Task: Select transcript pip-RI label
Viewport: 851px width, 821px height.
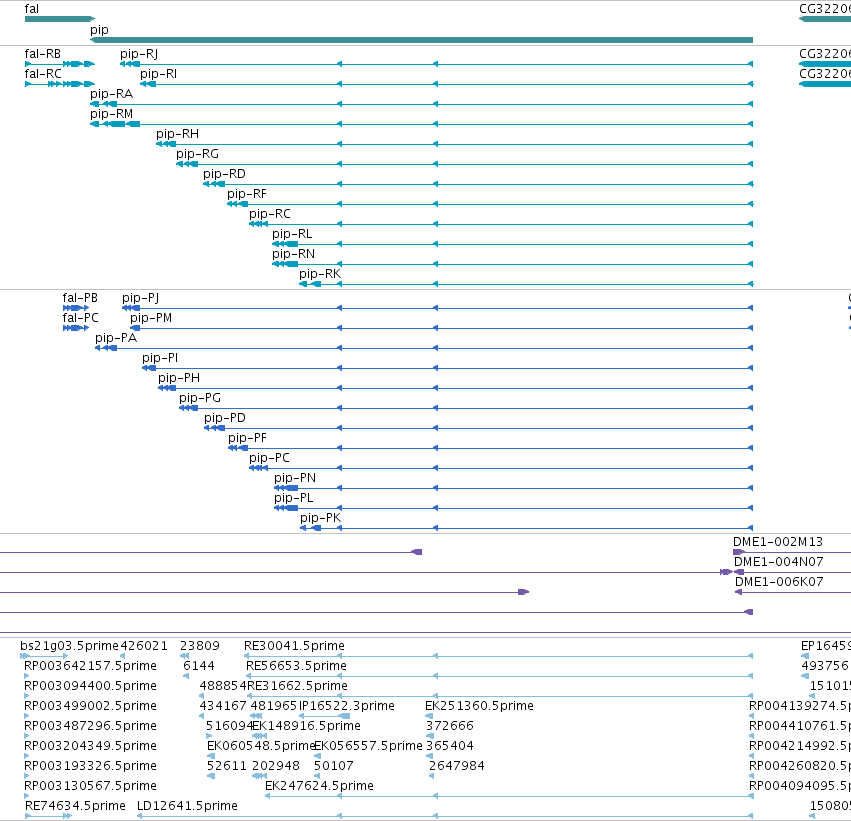Action: pyautogui.click(x=158, y=74)
